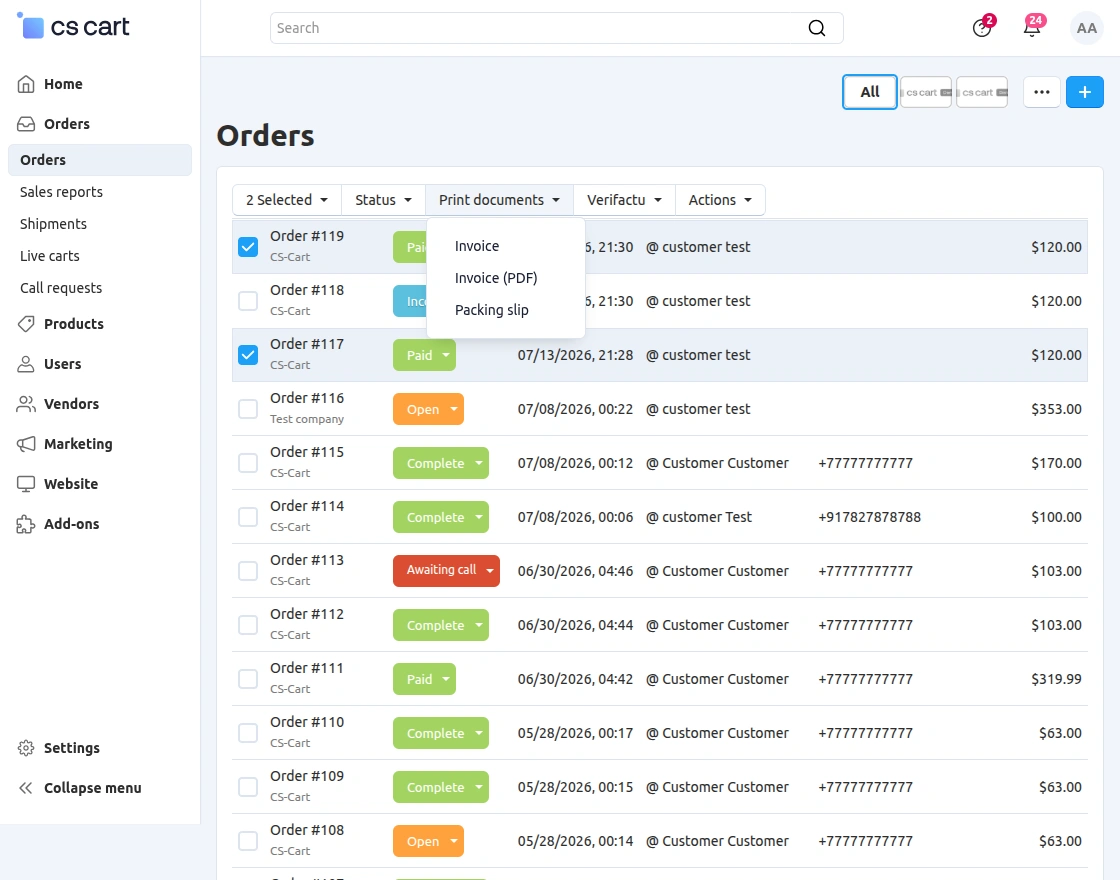Image resolution: width=1120 pixels, height=880 pixels.
Task: Check the Order #113 checkbox
Action: (x=248, y=571)
